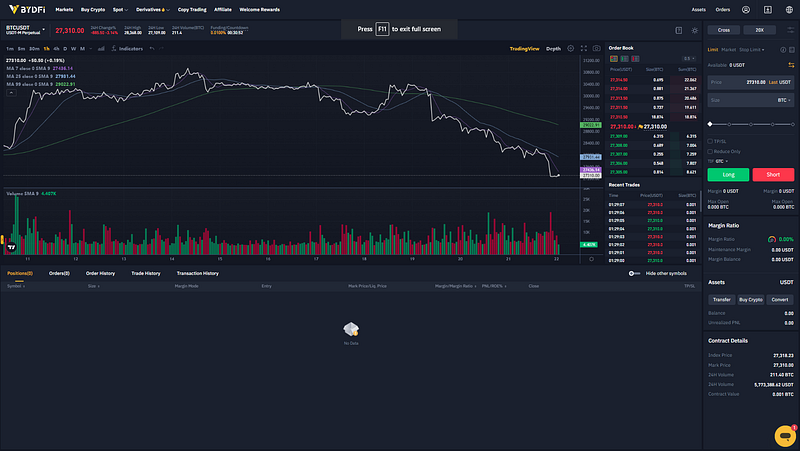Click the chart undo arrow

coord(152,48)
